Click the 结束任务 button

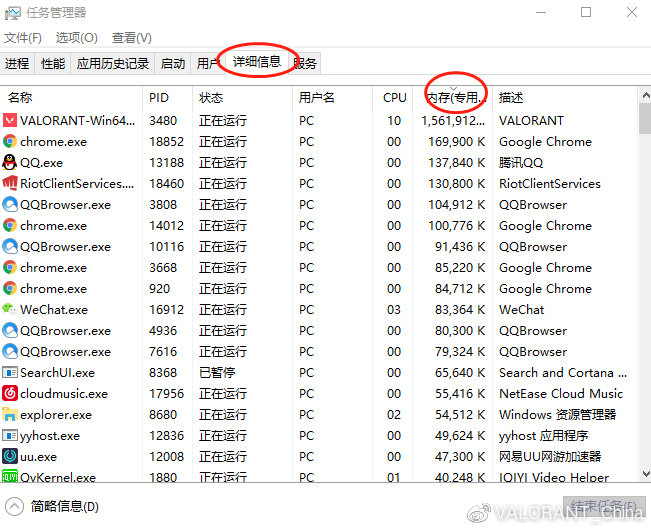pyautogui.click(x=604, y=507)
